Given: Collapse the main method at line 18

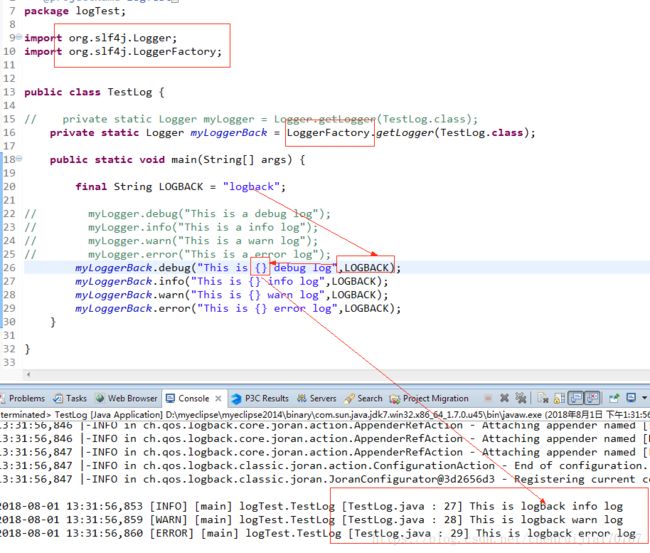Looking at the screenshot, I should [19, 159].
